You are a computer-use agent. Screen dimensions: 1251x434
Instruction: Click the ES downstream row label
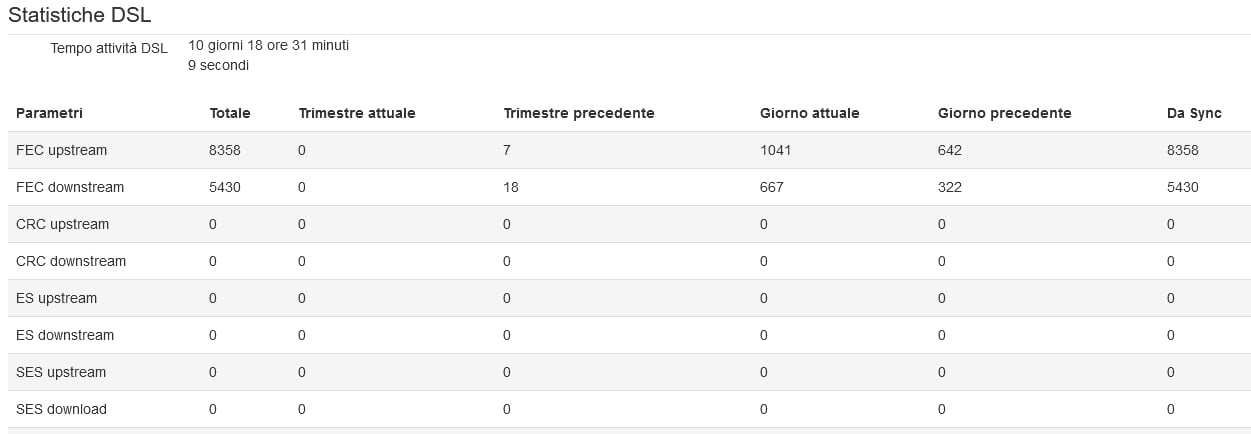pyautogui.click(x=65, y=335)
